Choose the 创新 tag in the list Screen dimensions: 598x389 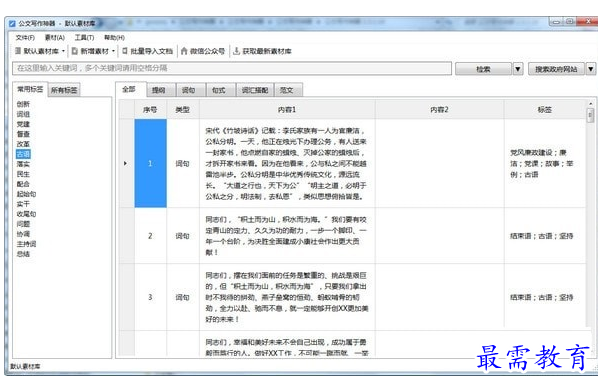coord(23,104)
